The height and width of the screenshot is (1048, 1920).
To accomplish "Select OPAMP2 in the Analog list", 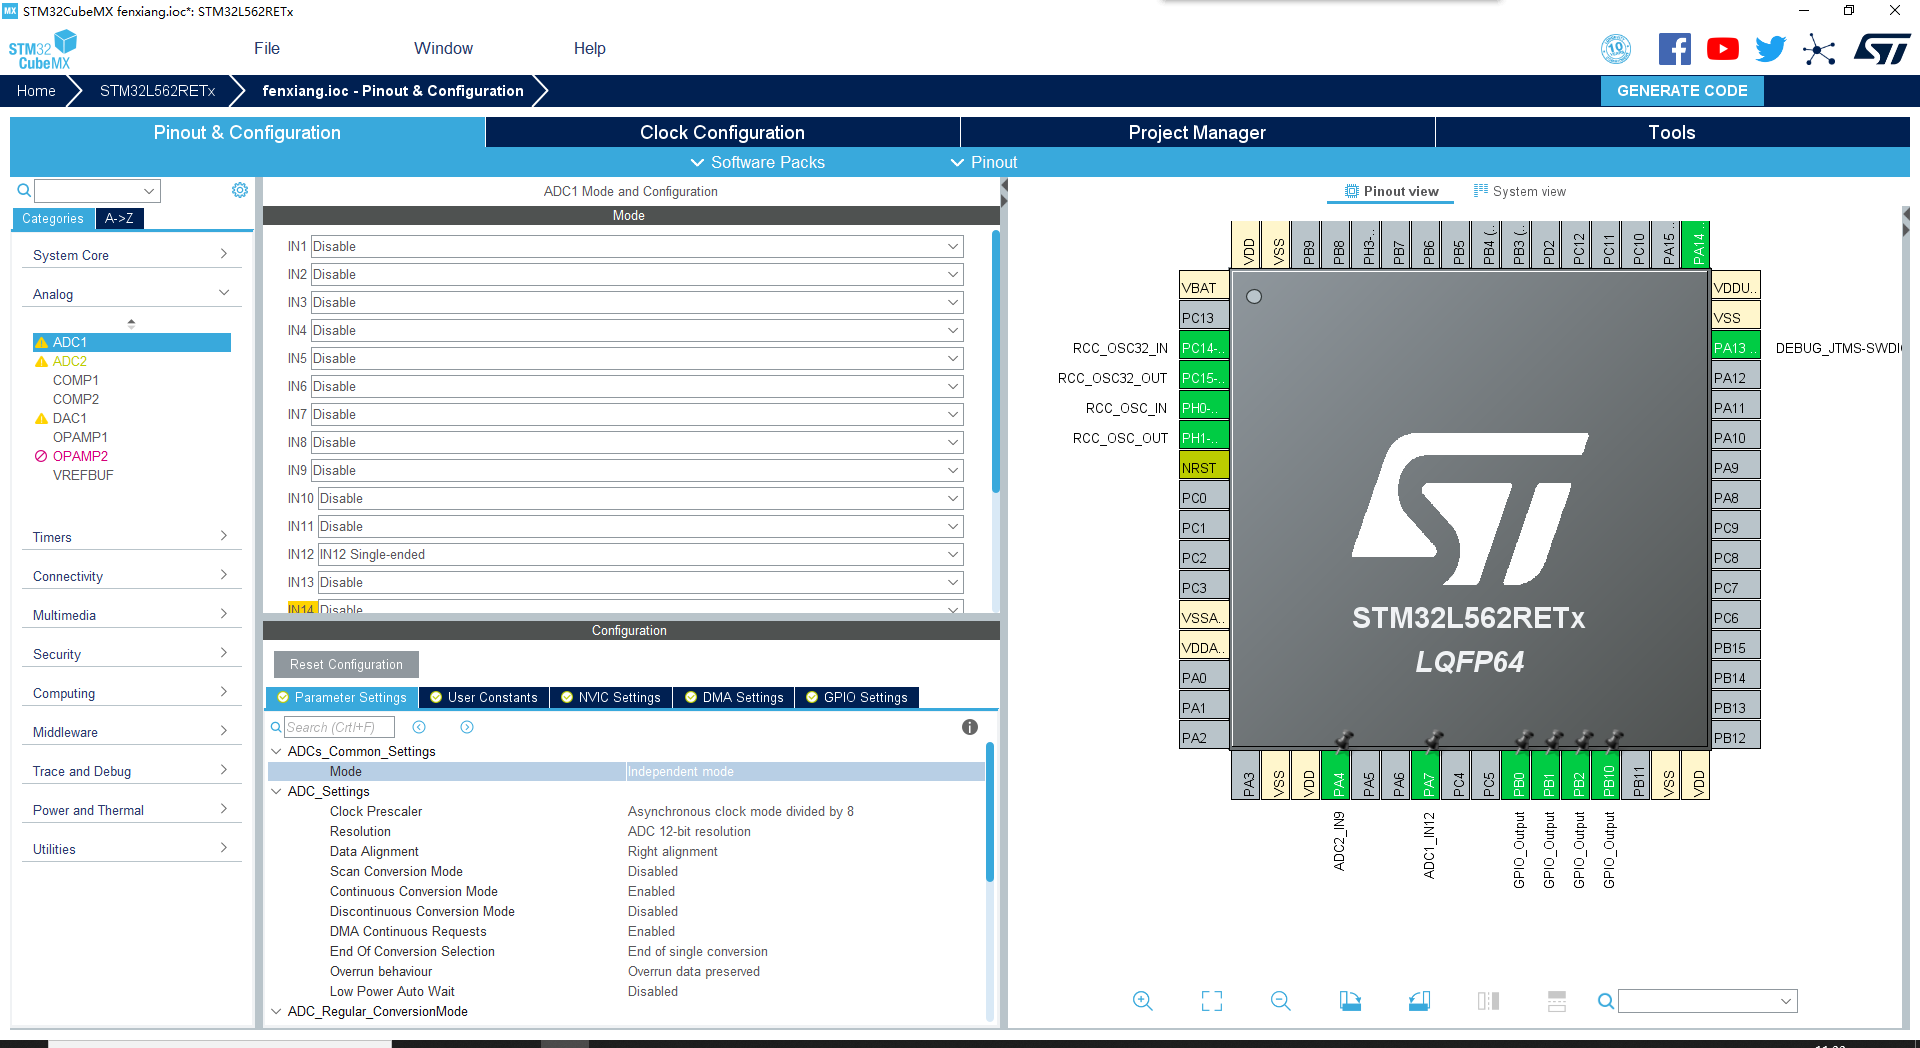I will click(x=80, y=456).
